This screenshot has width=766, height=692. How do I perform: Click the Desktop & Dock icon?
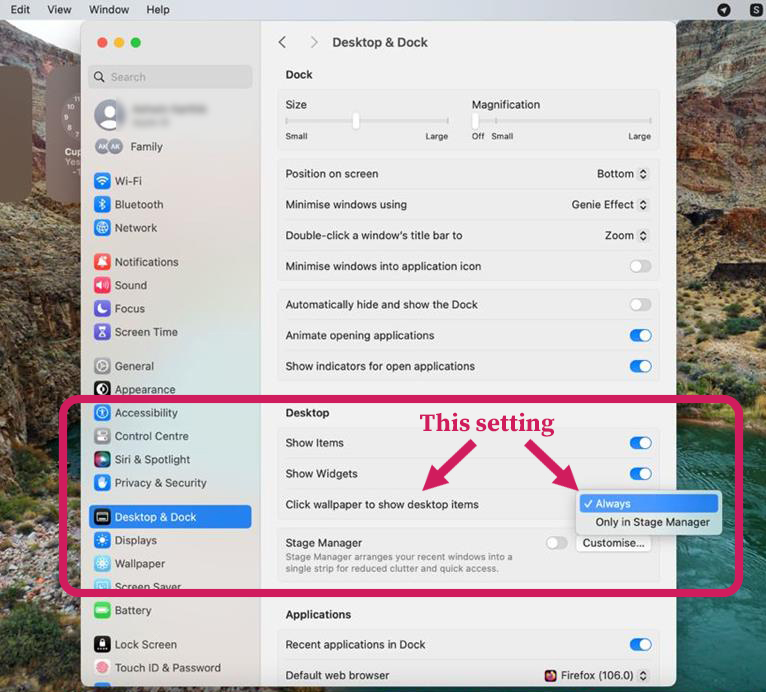(x=102, y=517)
